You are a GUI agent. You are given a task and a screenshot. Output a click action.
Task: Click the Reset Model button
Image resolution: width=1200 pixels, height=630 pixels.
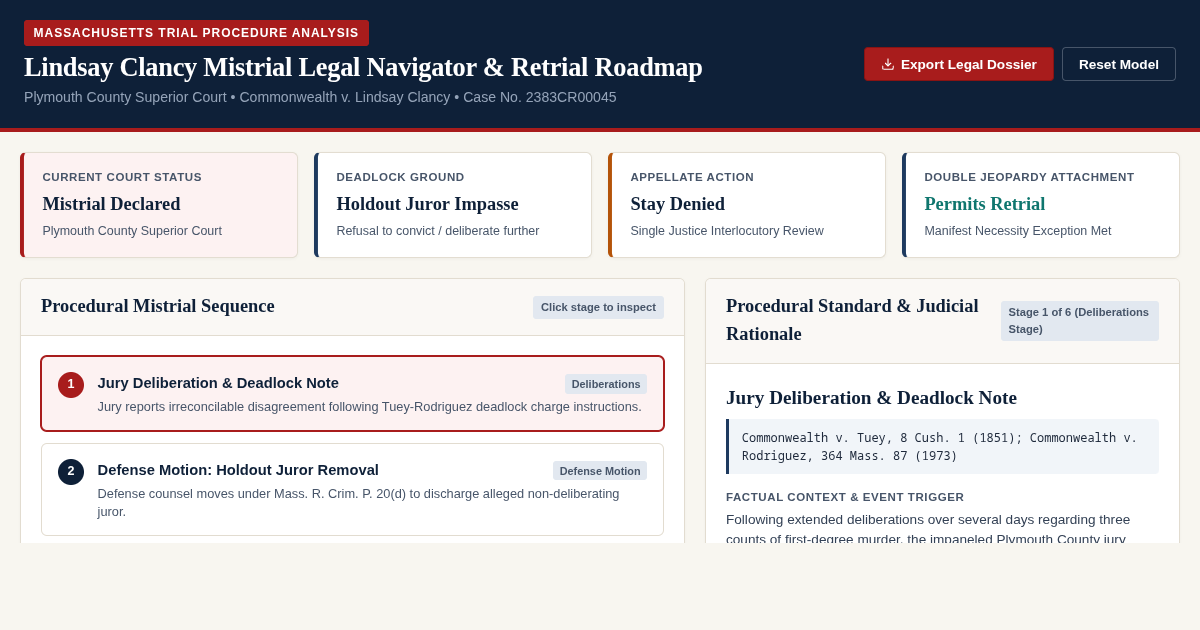tap(1119, 64)
